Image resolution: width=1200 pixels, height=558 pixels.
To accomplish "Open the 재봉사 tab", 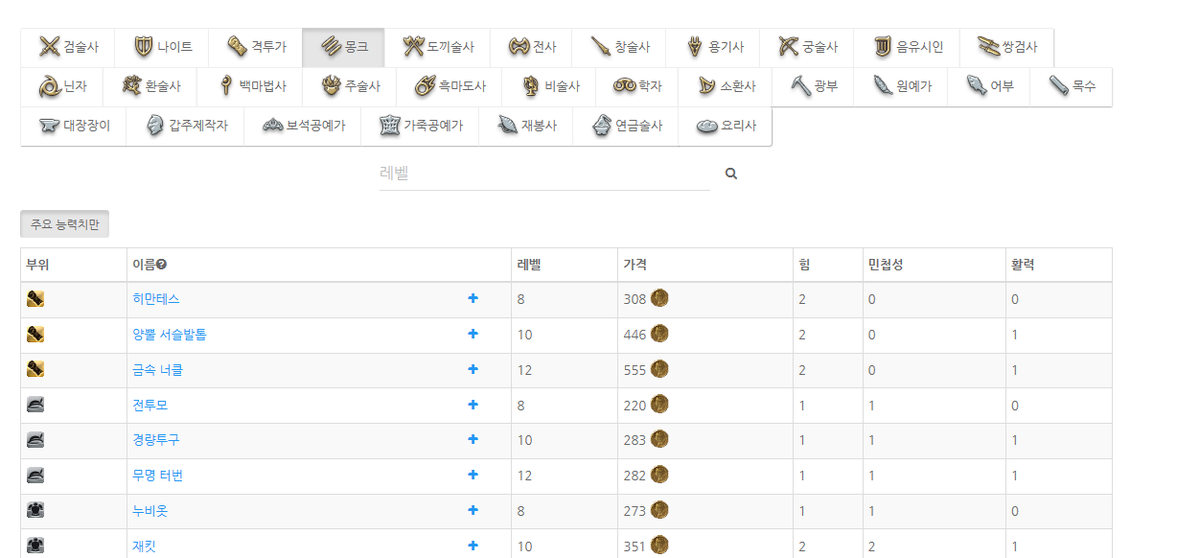I will pos(526,126).
